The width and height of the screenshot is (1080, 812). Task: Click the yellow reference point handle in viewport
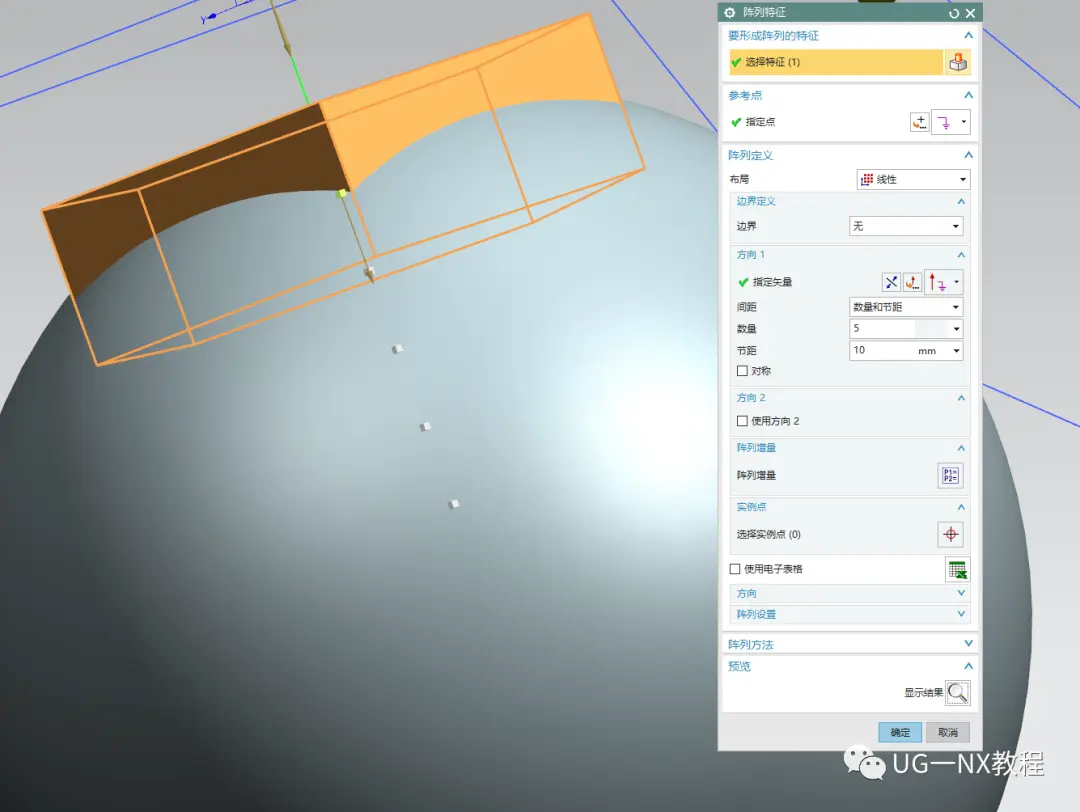pos(342,194)
